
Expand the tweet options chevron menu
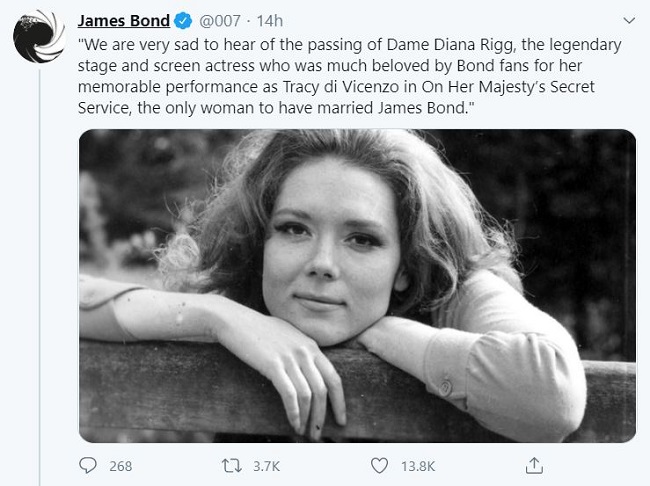point(627,20)
